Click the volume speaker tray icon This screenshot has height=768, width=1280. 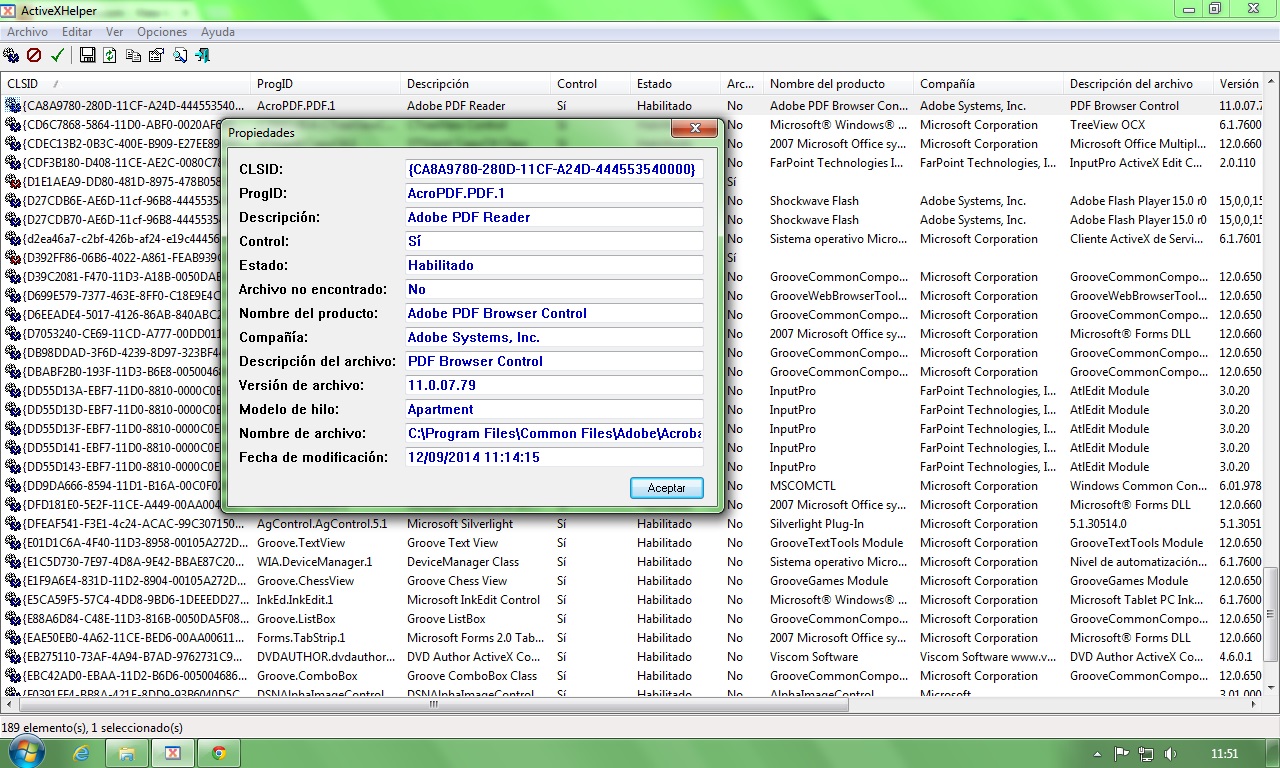tap(1170, 754)
